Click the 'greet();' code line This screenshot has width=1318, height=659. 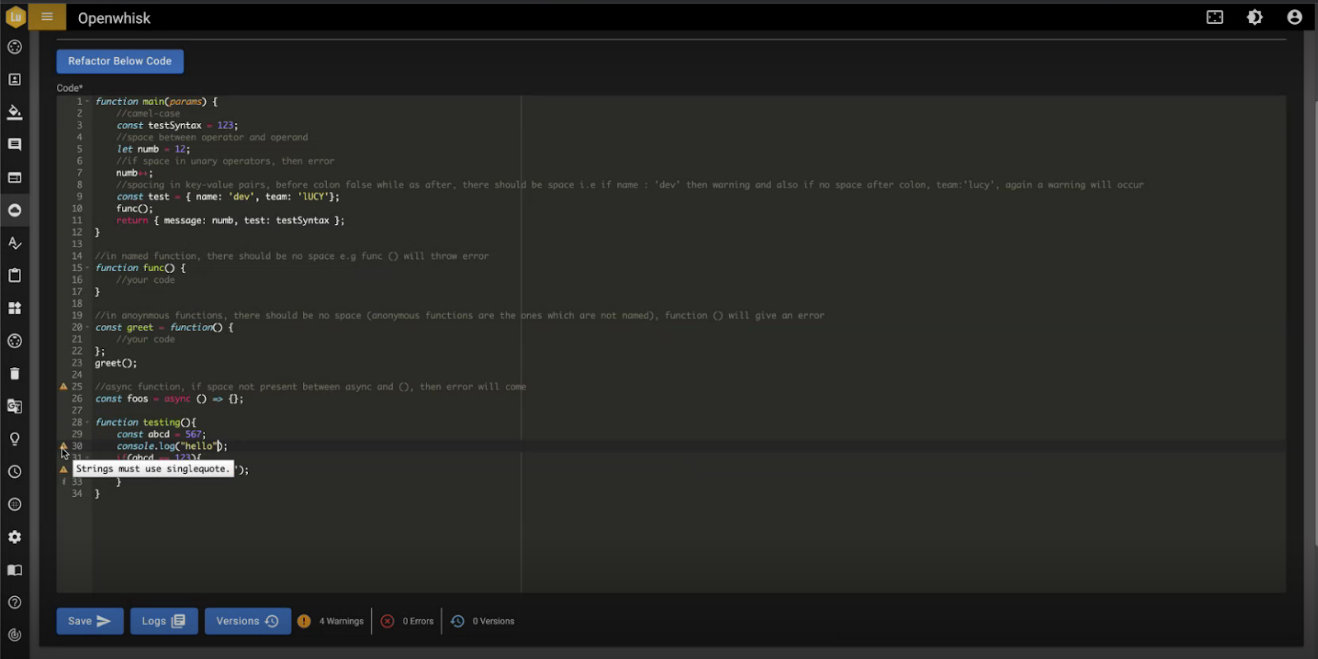click(116, 363)
